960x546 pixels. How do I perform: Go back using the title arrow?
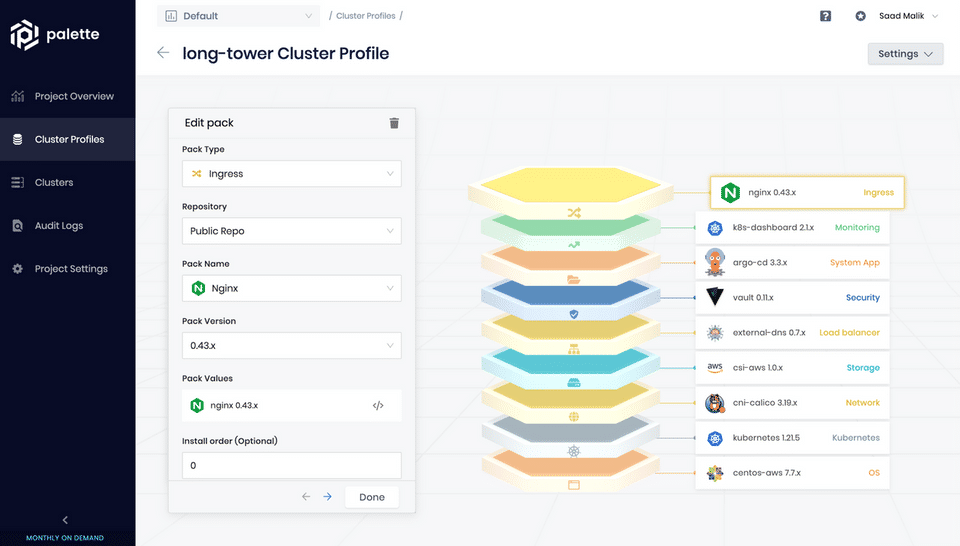click(163, 53)
